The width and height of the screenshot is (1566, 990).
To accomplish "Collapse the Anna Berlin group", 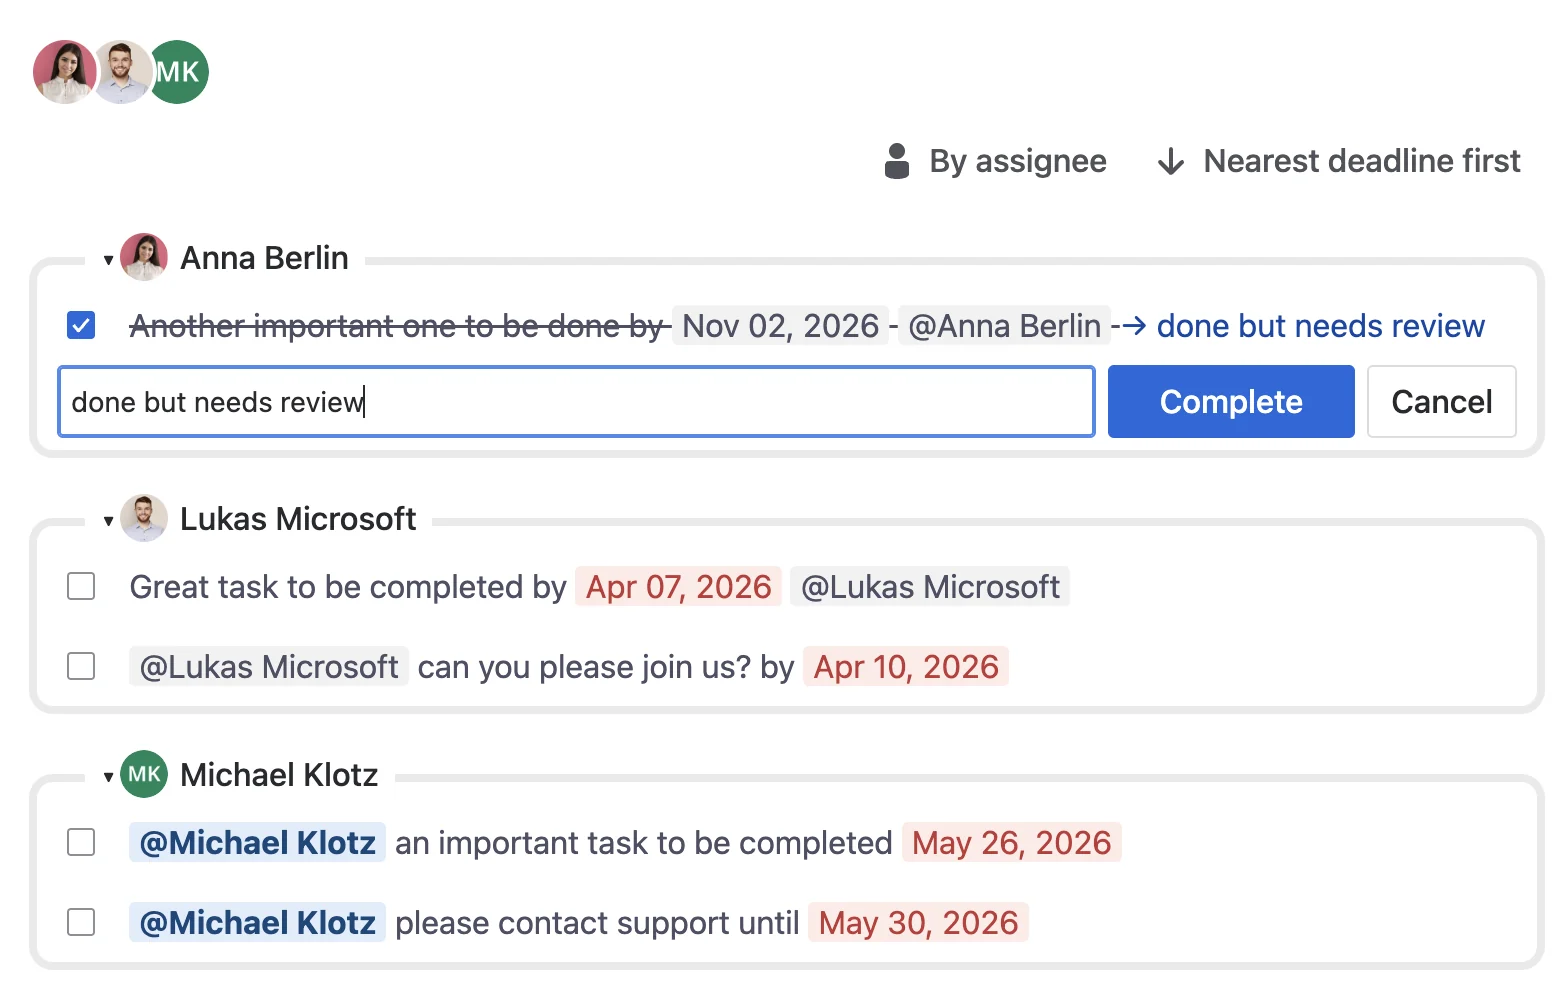I will pos(108,260).
